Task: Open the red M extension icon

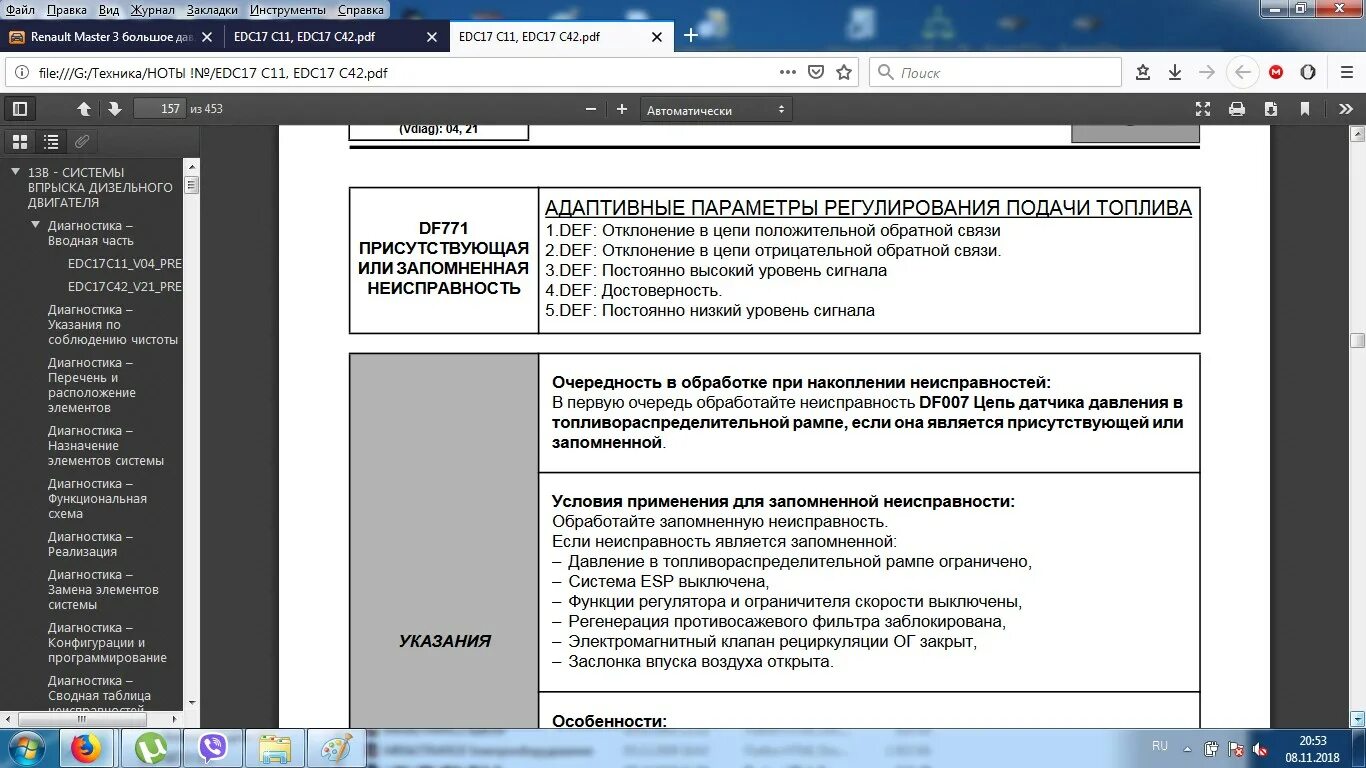Action: (1276, 72)
